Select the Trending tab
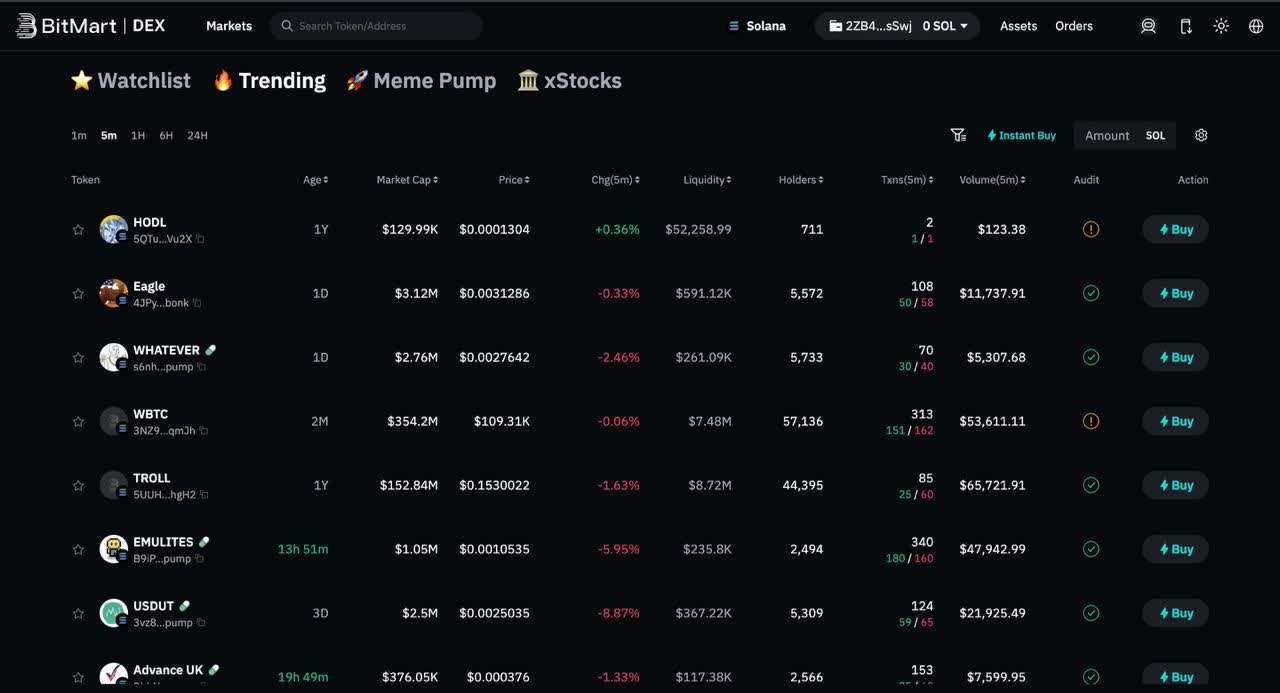 pyautogui.click(x=269, y=81)
